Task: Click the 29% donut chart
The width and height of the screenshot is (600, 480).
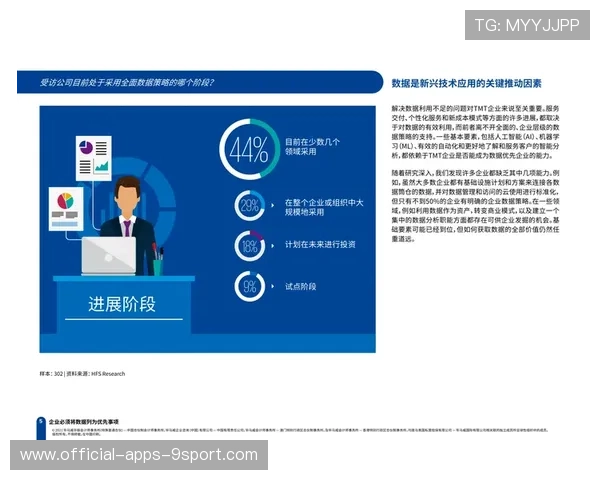Action: pos(249,207)
